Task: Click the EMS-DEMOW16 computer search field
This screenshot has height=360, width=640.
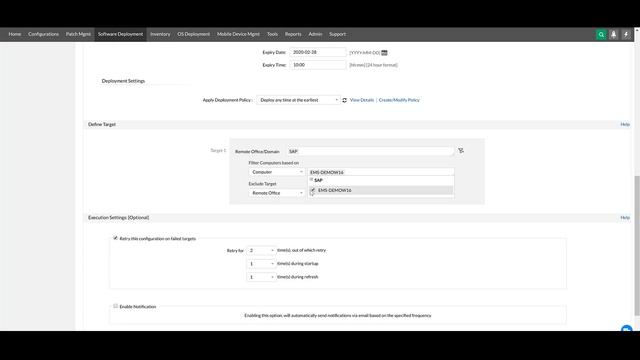Action: click(381, 172)
